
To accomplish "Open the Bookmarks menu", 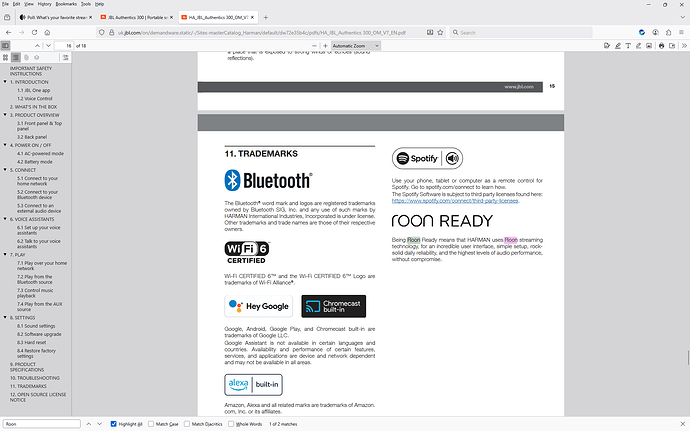I will tap(66, 4).
